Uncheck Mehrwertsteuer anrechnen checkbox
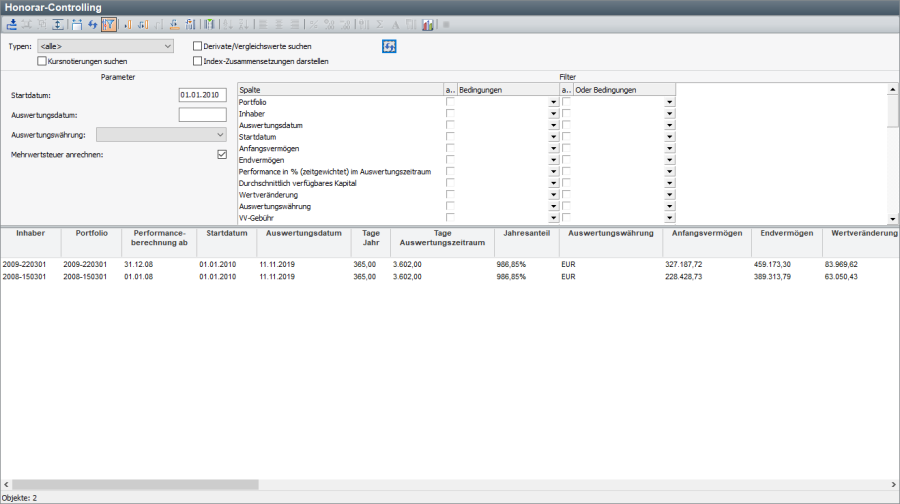This screenshot has width=900, height=504. point(222,154)
